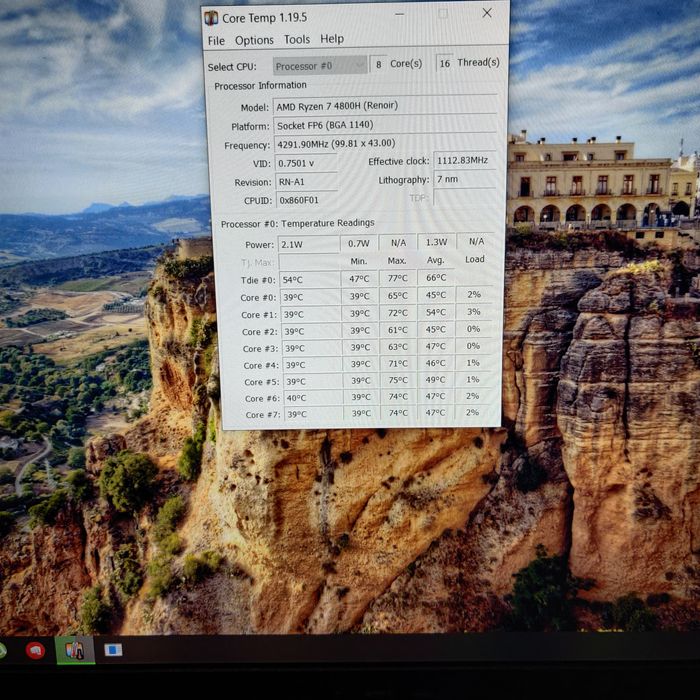Screen dimensions: 700x700
Task: Click Core #3 max temperature 63°C
Action: (398, 347)
